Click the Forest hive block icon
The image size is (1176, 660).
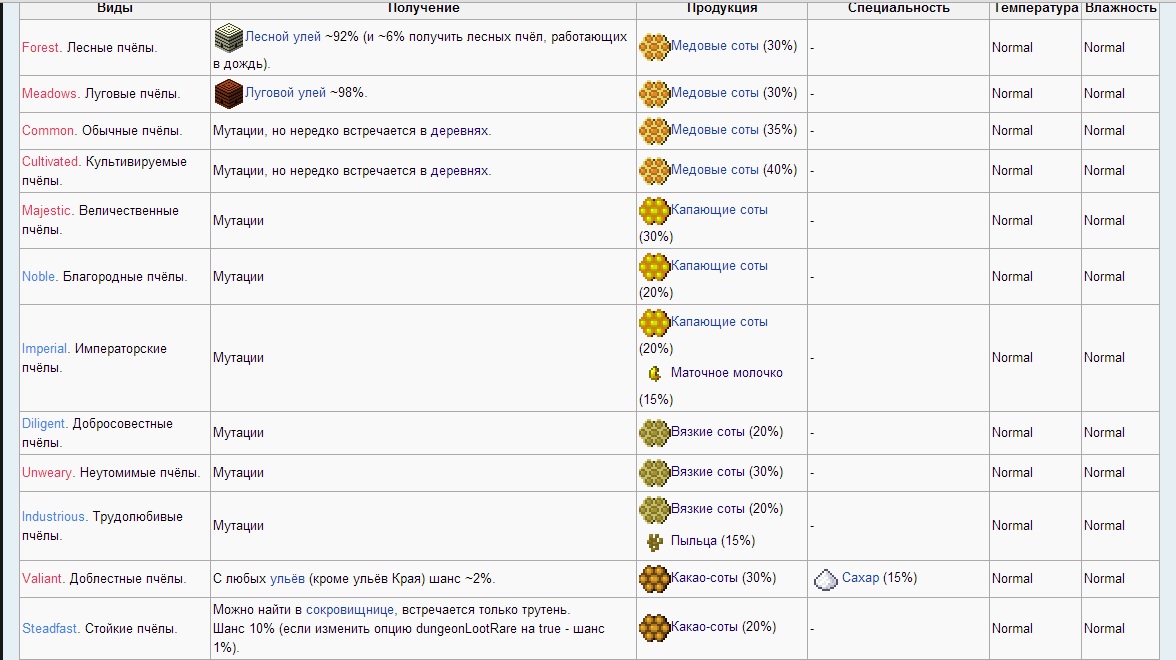point(229,38)
